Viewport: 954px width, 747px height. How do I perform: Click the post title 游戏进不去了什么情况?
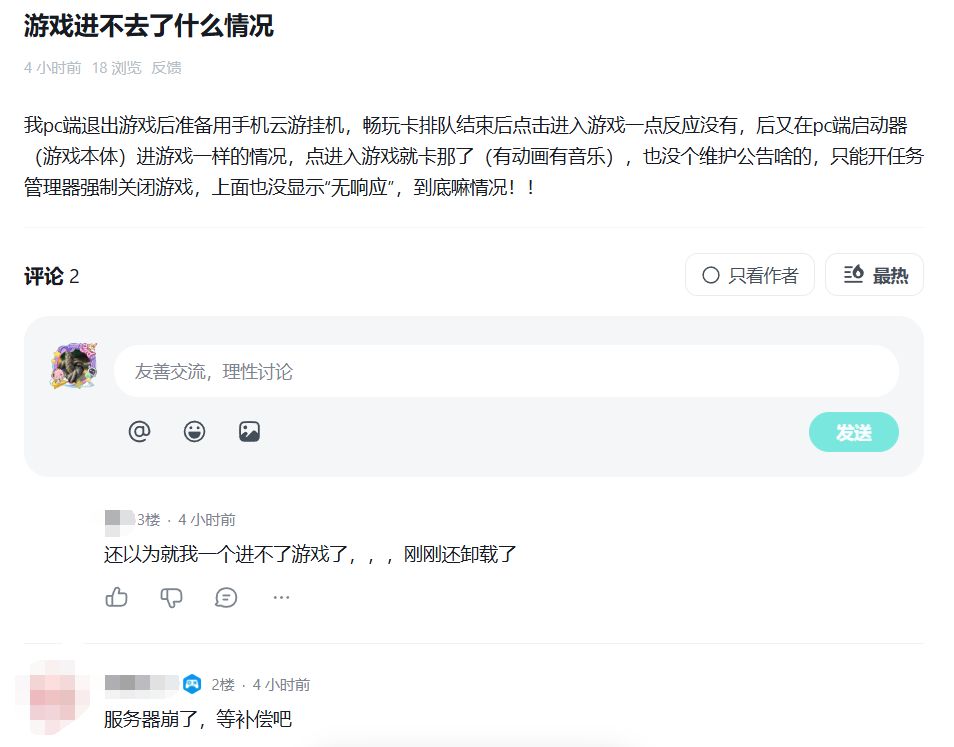coord(148,26)
